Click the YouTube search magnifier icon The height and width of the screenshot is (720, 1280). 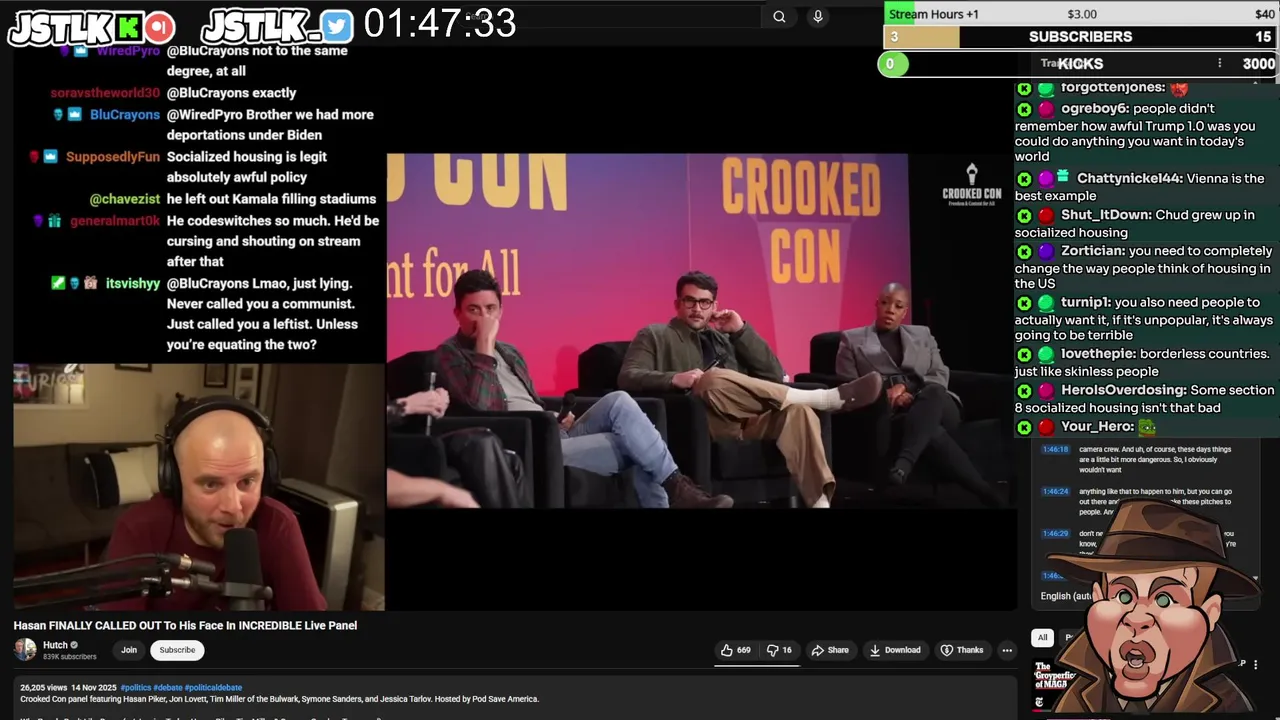click(x=779, y=16)
